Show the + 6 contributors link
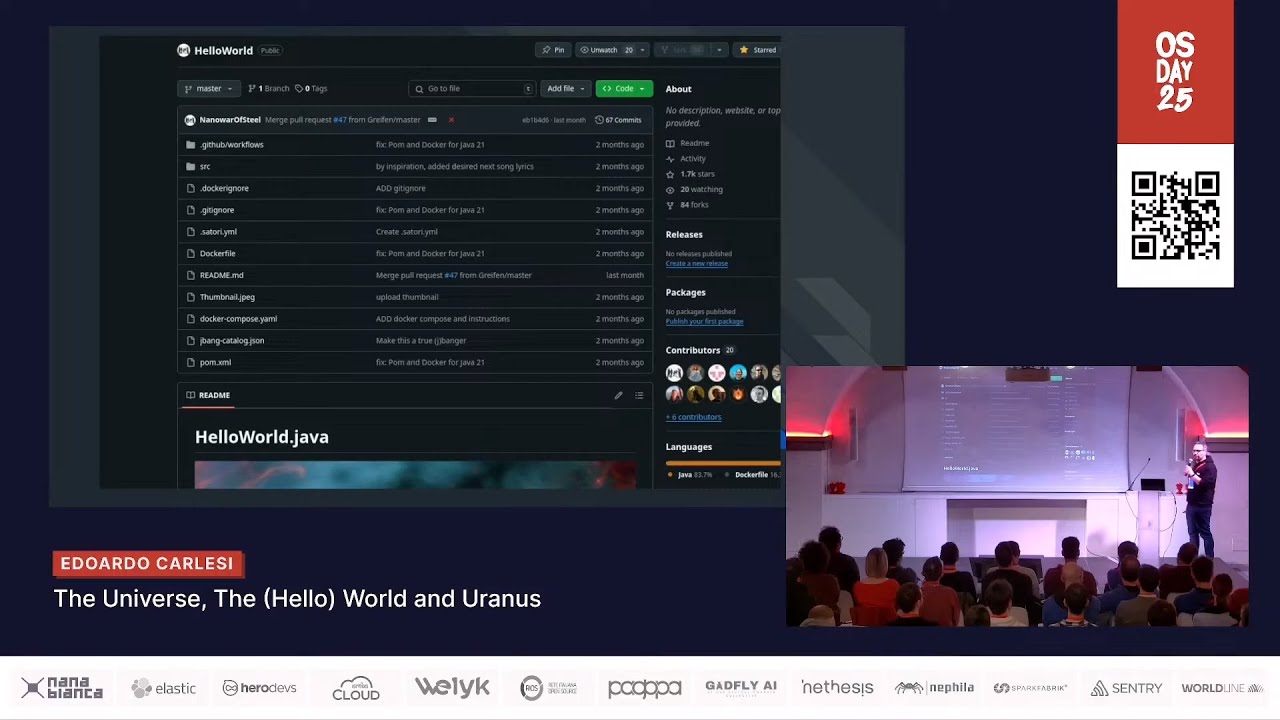Screen dimensions: 1280x720 pos(694,417)
